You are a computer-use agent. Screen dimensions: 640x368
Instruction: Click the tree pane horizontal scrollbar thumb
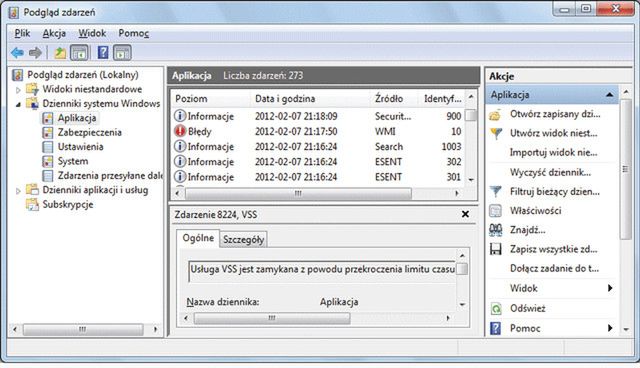(x=82, y=329)
